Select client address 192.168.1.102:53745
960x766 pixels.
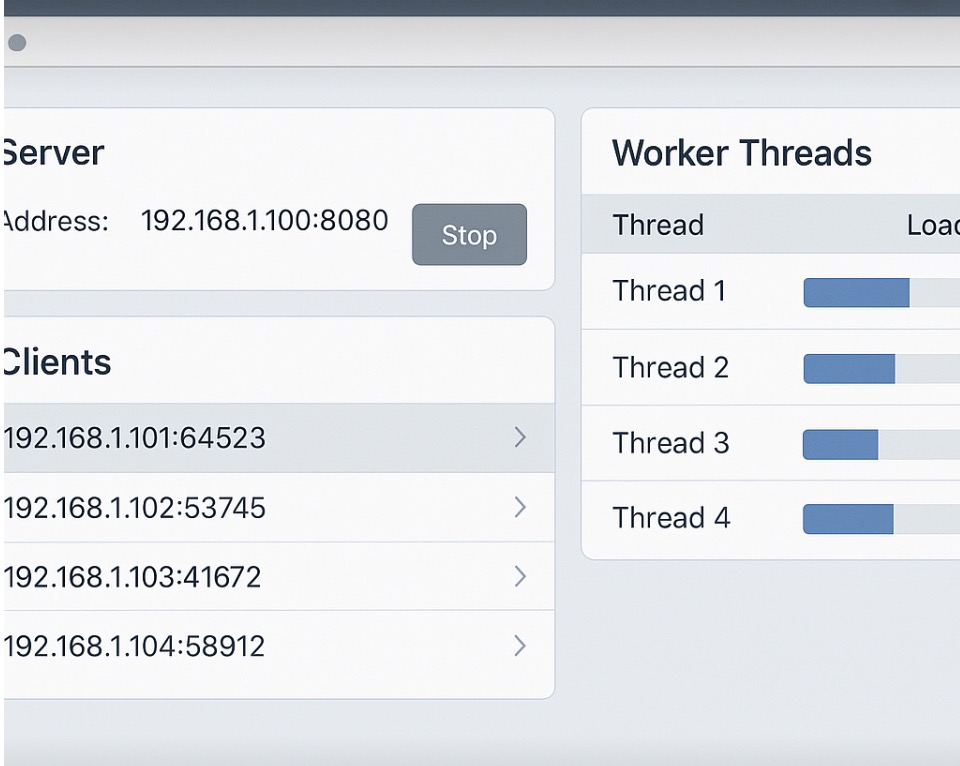[x=135, y=508]
